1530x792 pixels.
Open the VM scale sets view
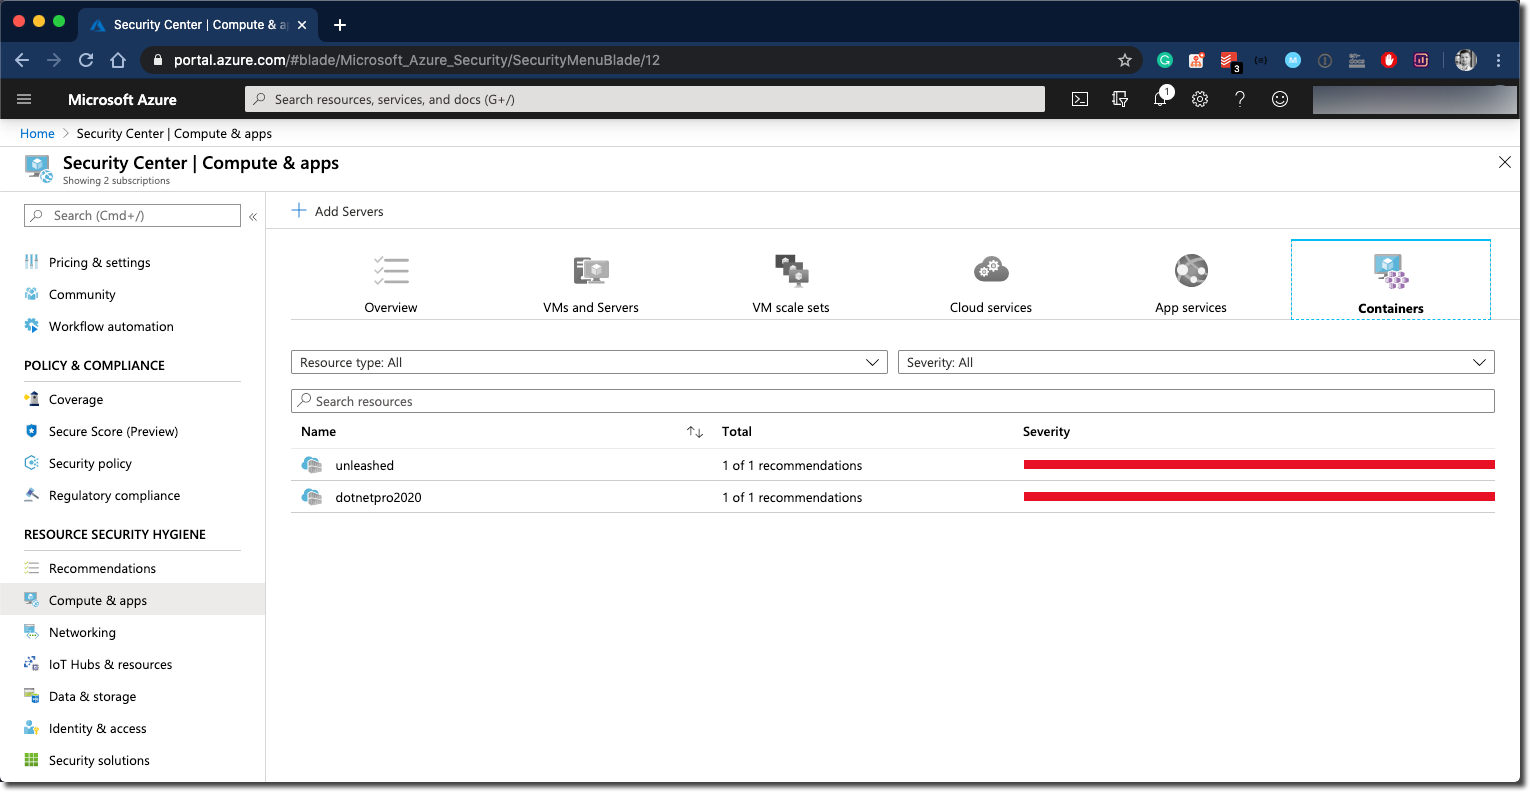click(791, 270)
